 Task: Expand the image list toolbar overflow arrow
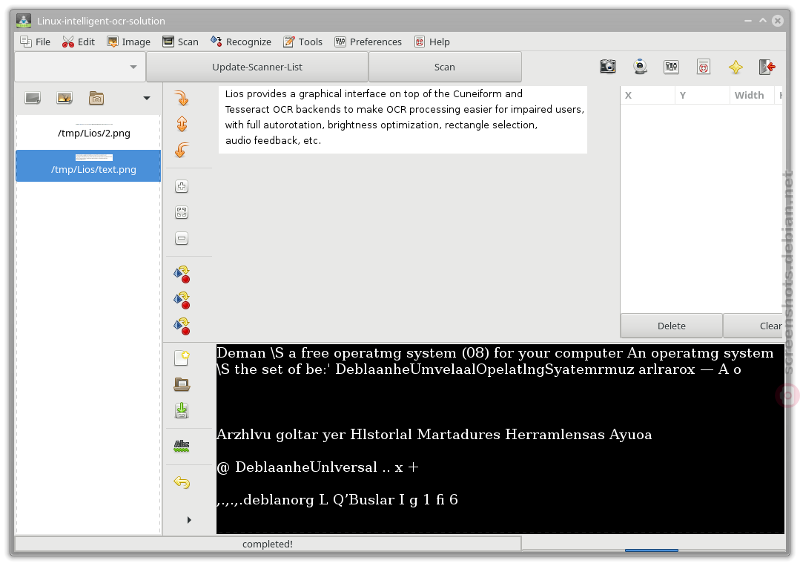146,98
